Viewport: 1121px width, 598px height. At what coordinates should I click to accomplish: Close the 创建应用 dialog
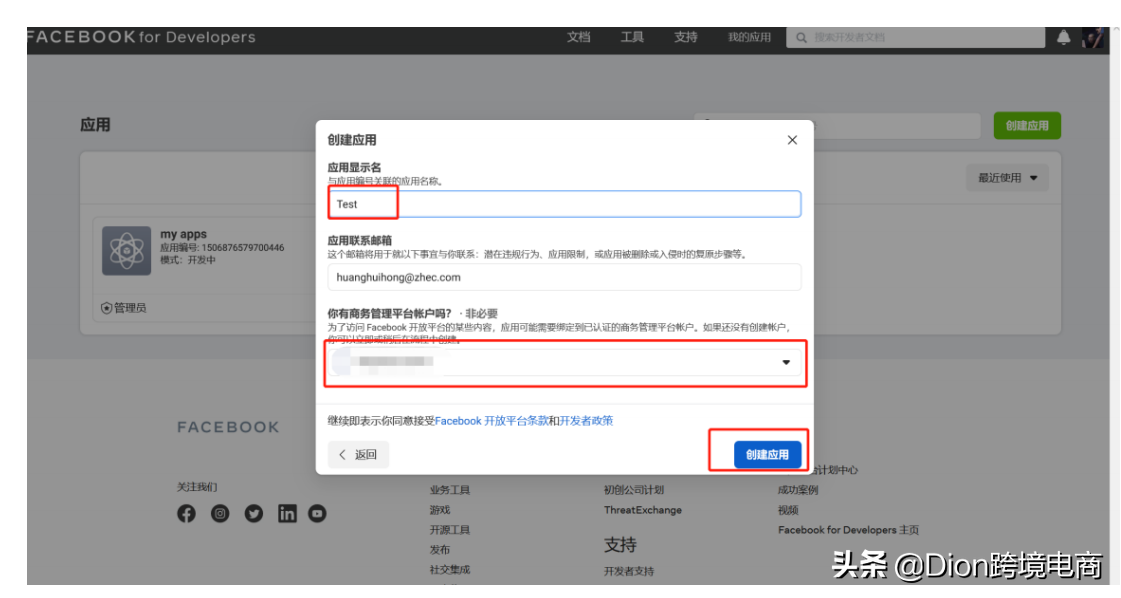(792, 140)
